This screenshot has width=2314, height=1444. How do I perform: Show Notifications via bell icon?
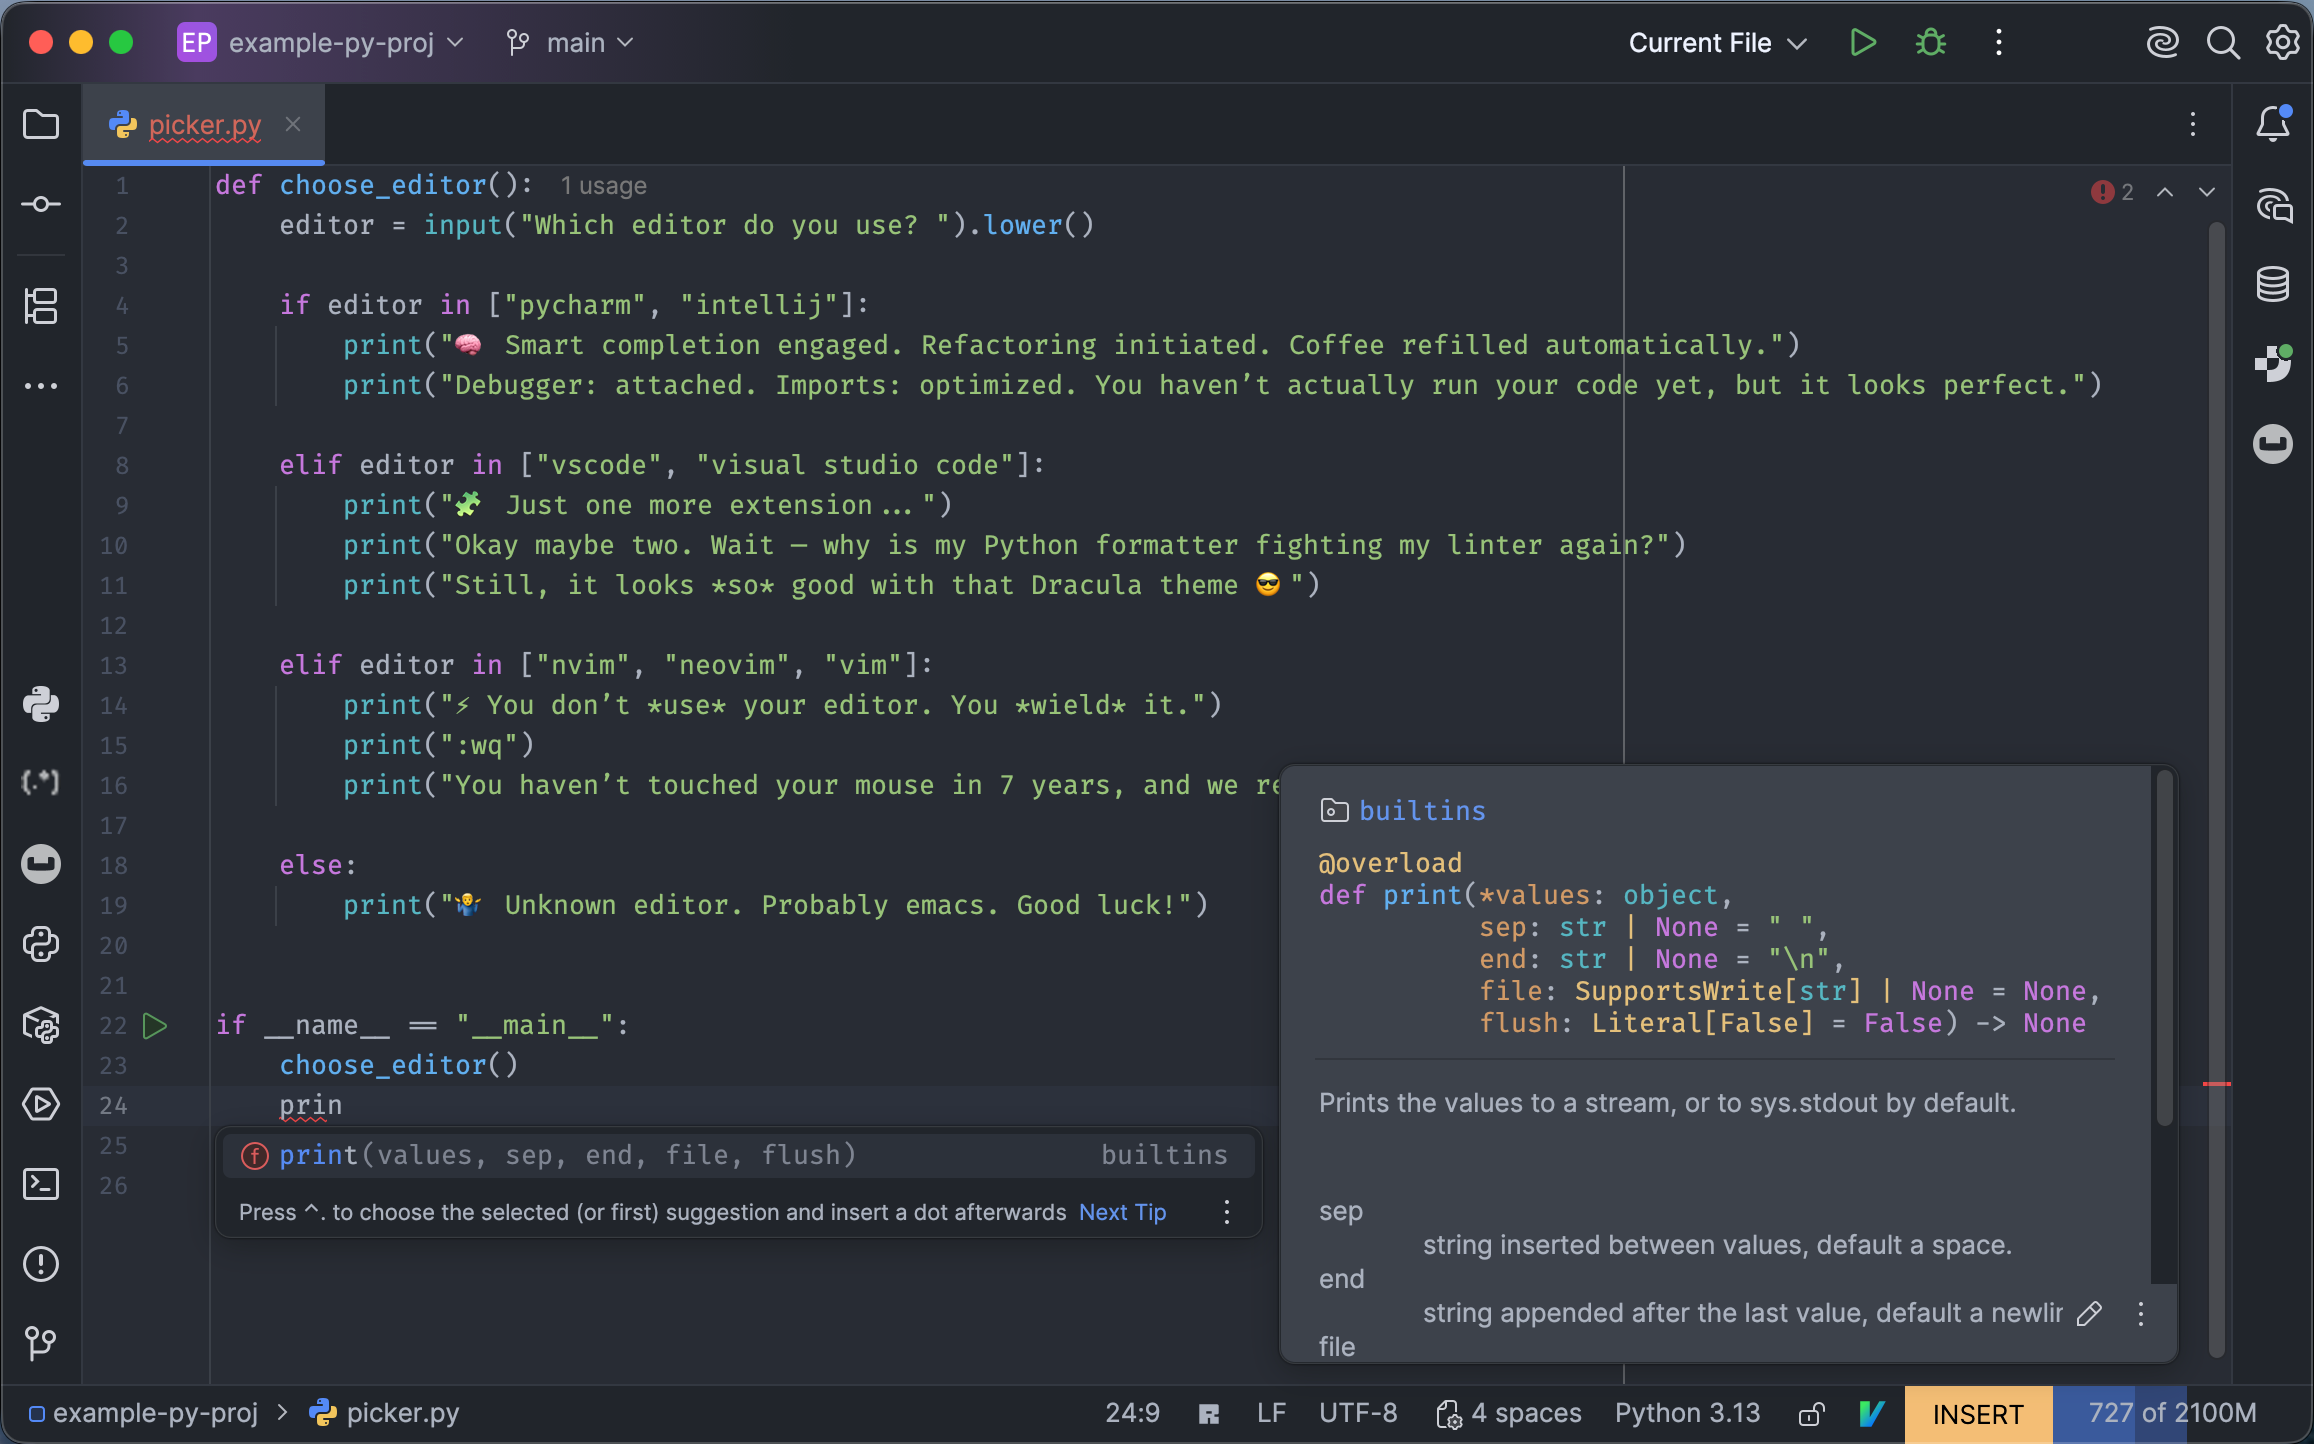point(2273,125)
